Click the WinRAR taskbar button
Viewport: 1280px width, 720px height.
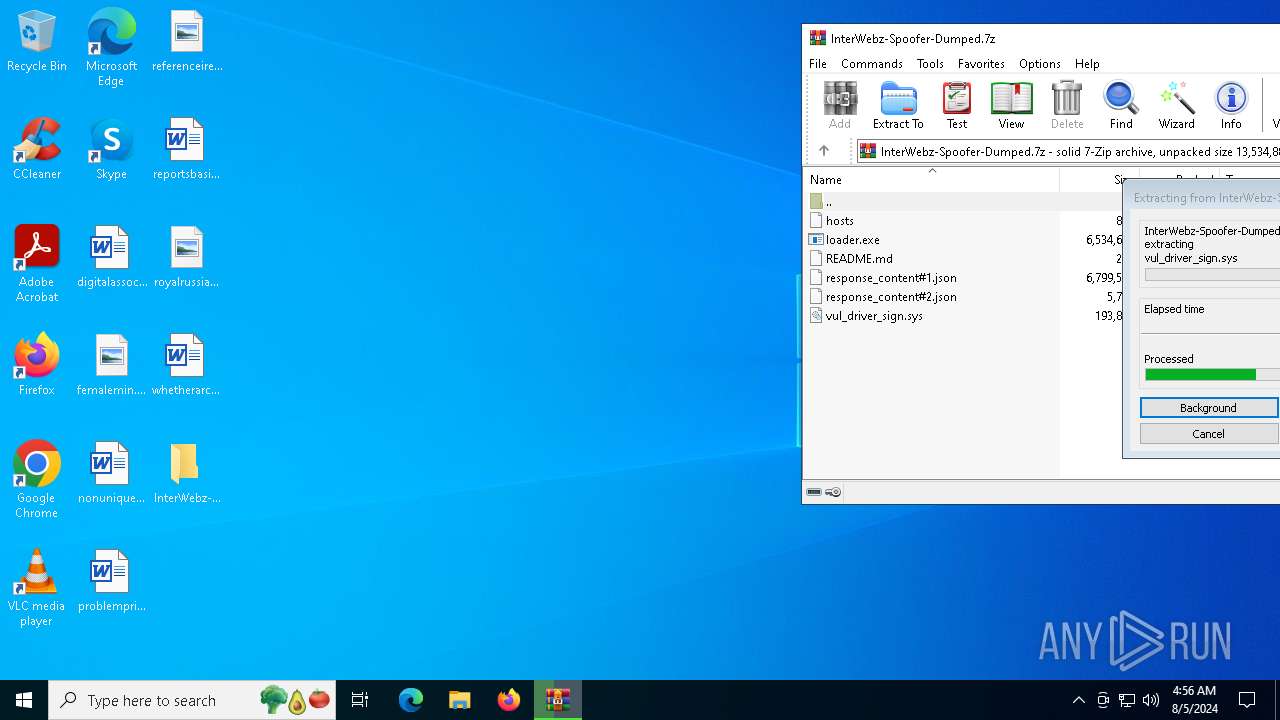click(x=558, y=700)
